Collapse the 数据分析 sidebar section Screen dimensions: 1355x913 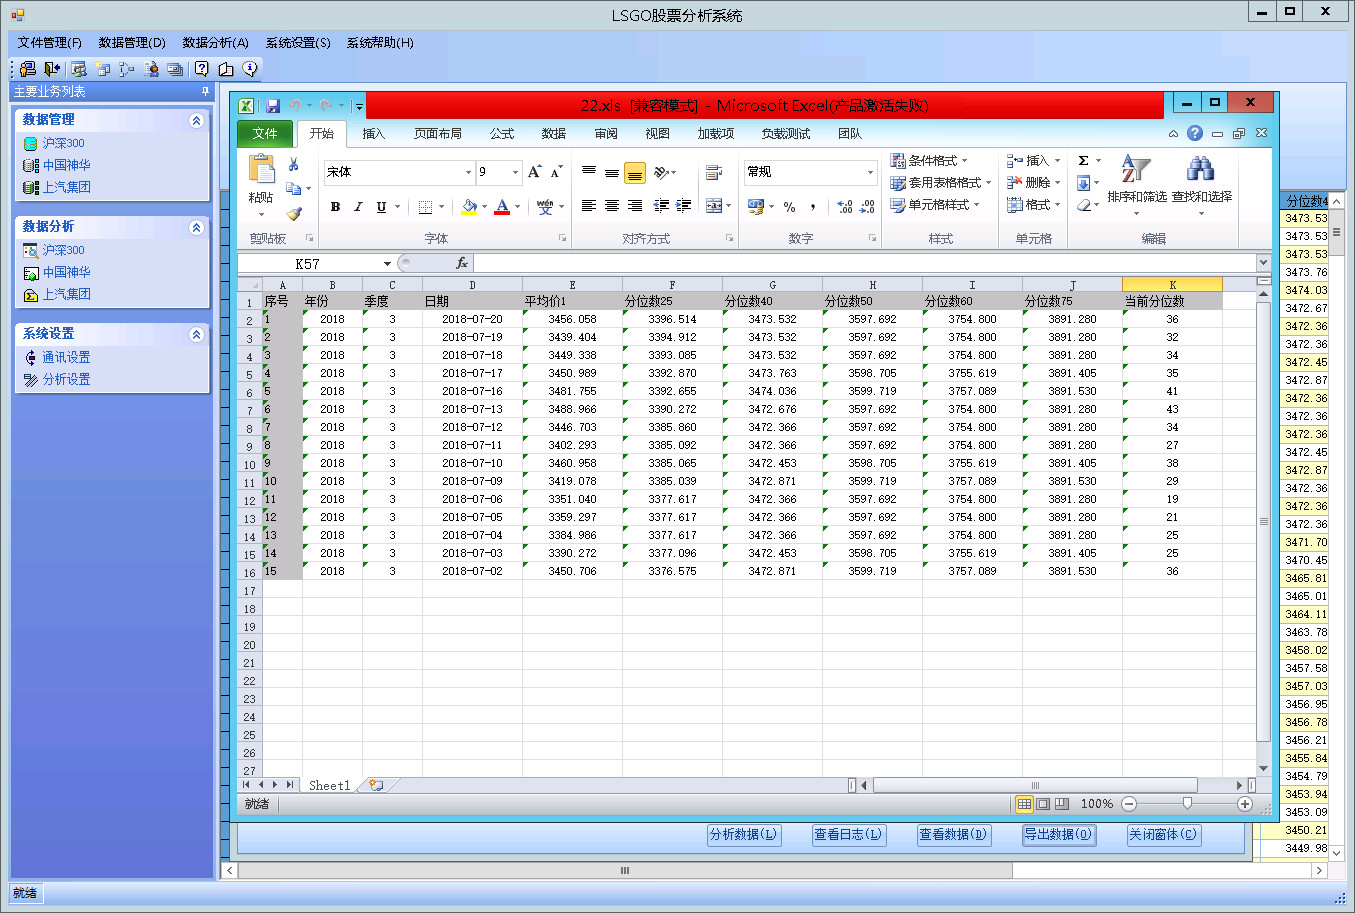tap(196, 227)
